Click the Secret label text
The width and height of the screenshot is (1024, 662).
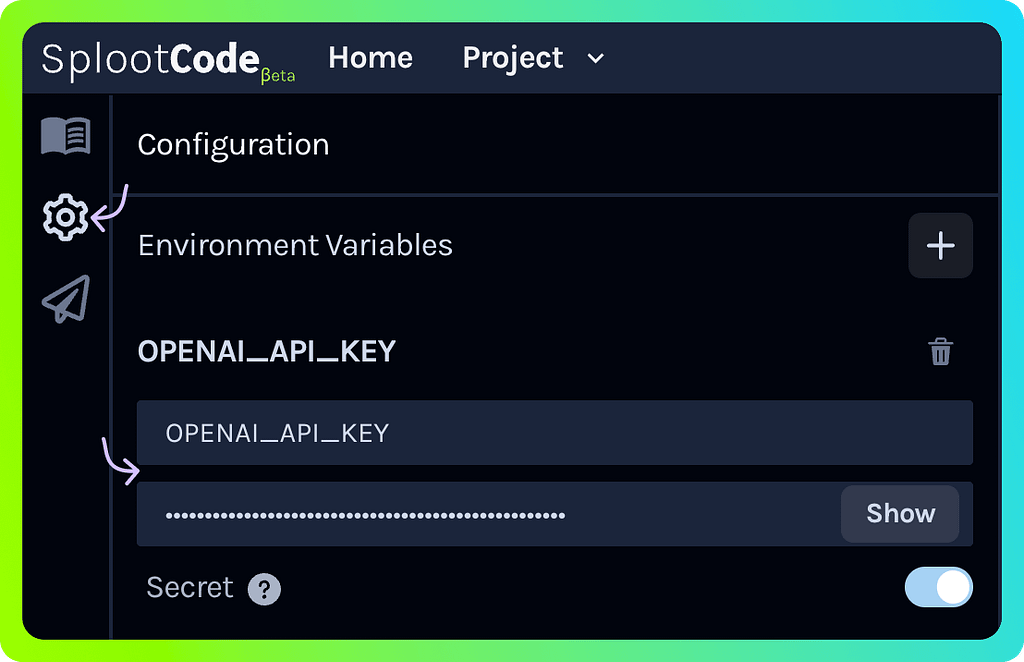[x=189, y=587]
